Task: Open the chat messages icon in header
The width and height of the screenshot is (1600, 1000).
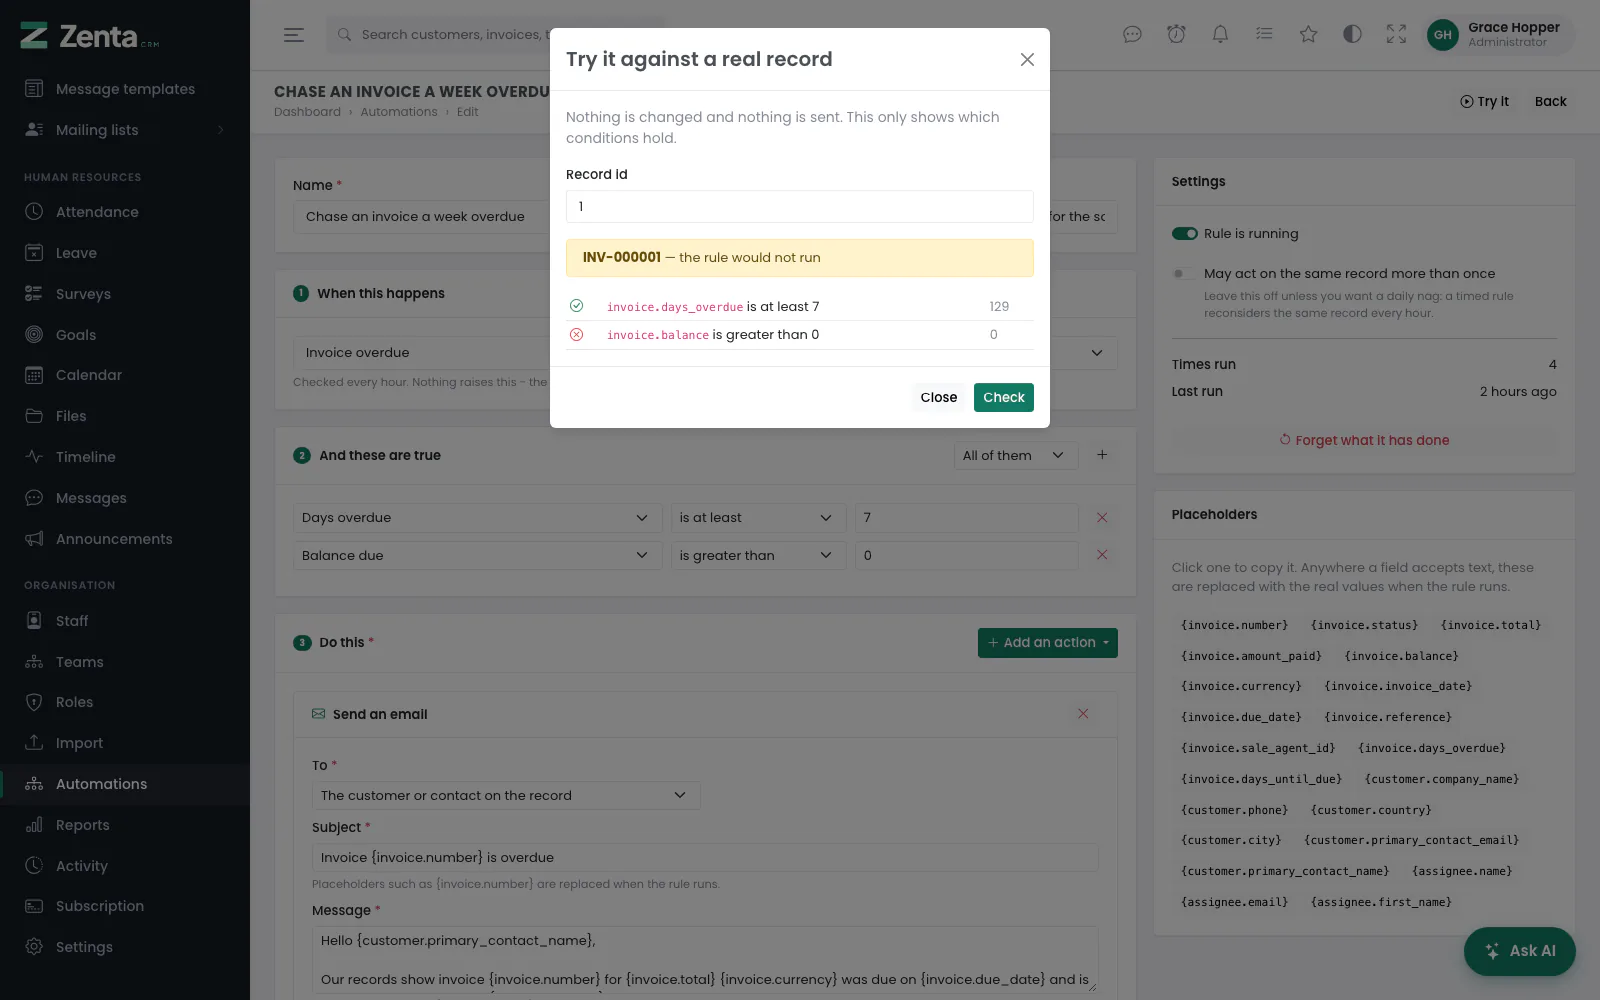Action: pos(1132,35)
